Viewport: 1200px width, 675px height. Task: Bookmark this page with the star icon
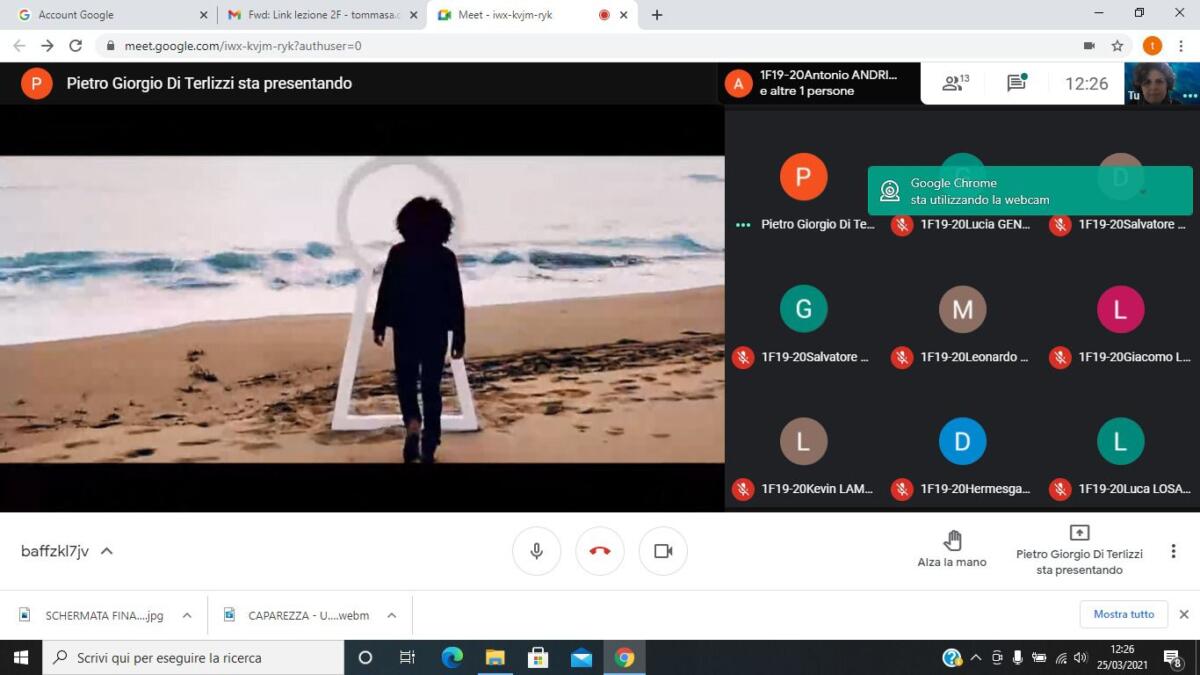(1117, 46)
